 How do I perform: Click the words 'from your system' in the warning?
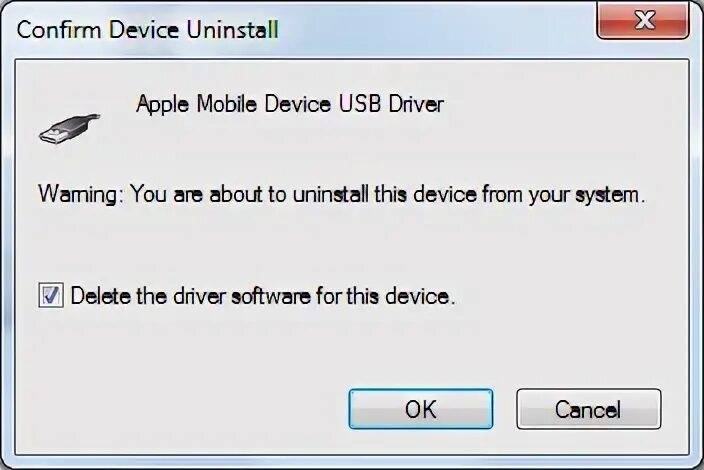pos(563,195)
